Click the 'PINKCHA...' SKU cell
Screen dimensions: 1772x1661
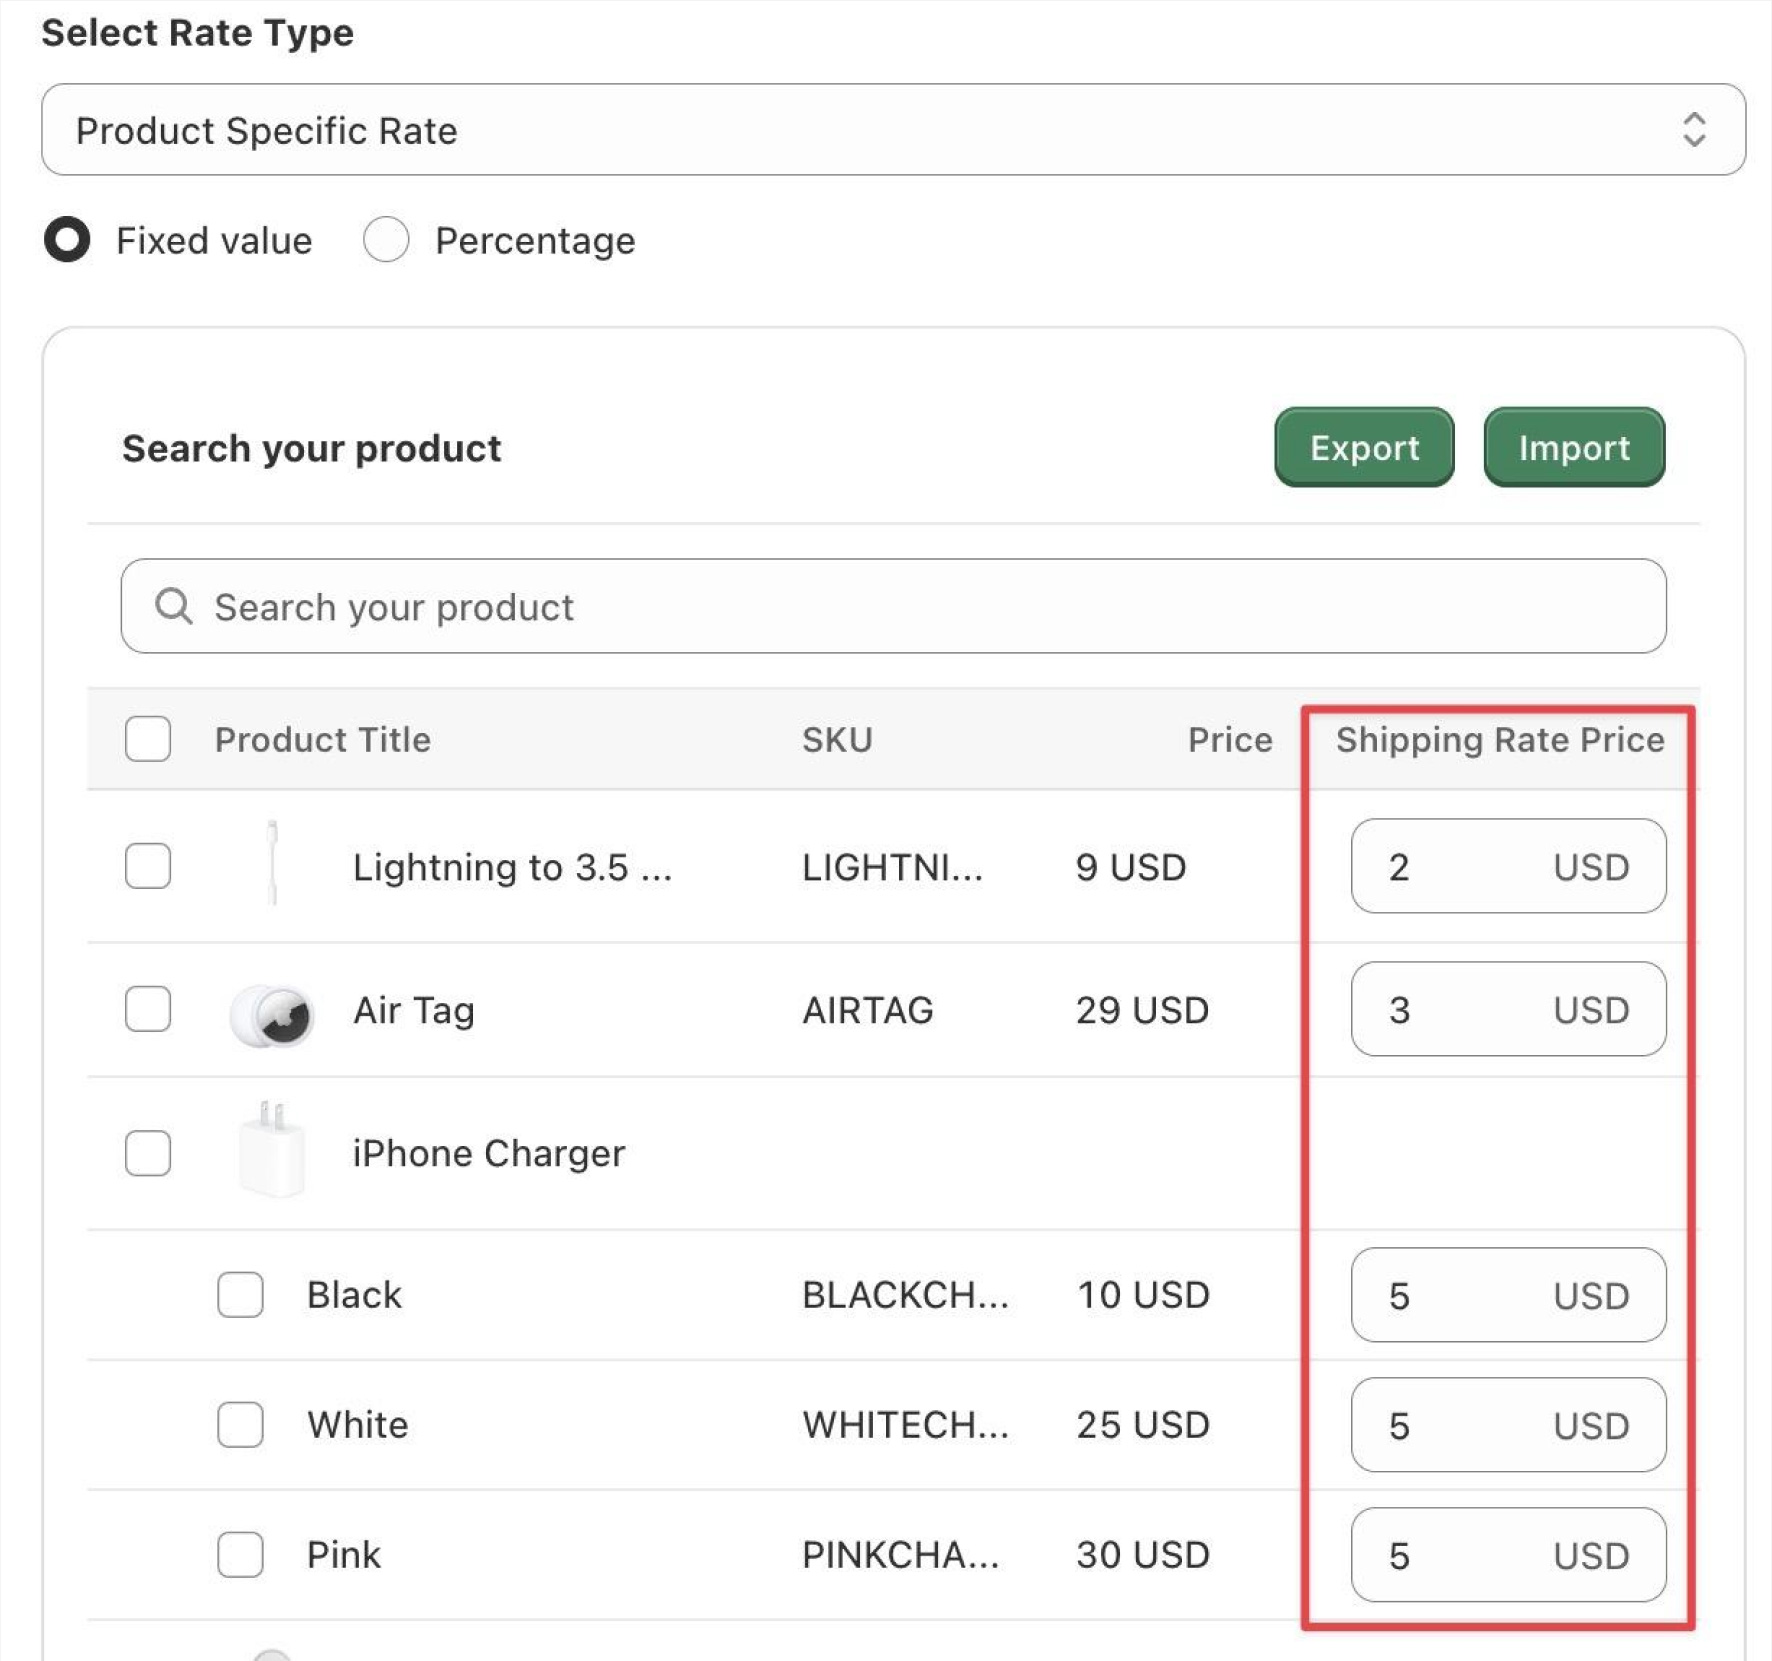(900, 1555)
